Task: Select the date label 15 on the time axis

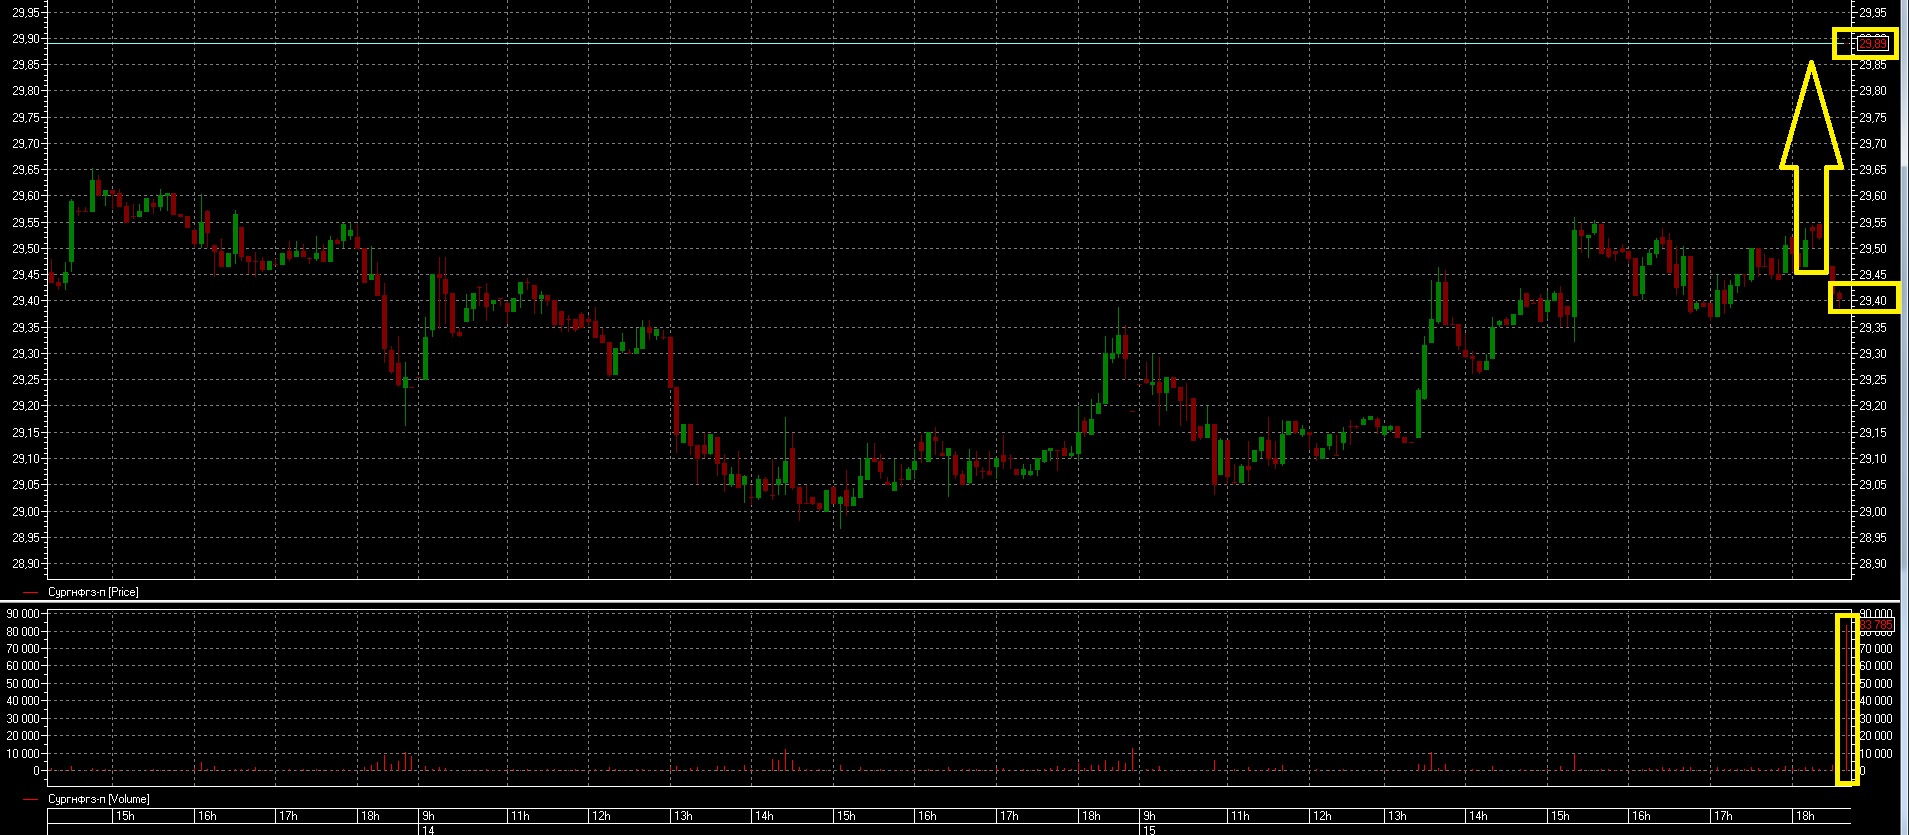Action: coord(1149,830)
